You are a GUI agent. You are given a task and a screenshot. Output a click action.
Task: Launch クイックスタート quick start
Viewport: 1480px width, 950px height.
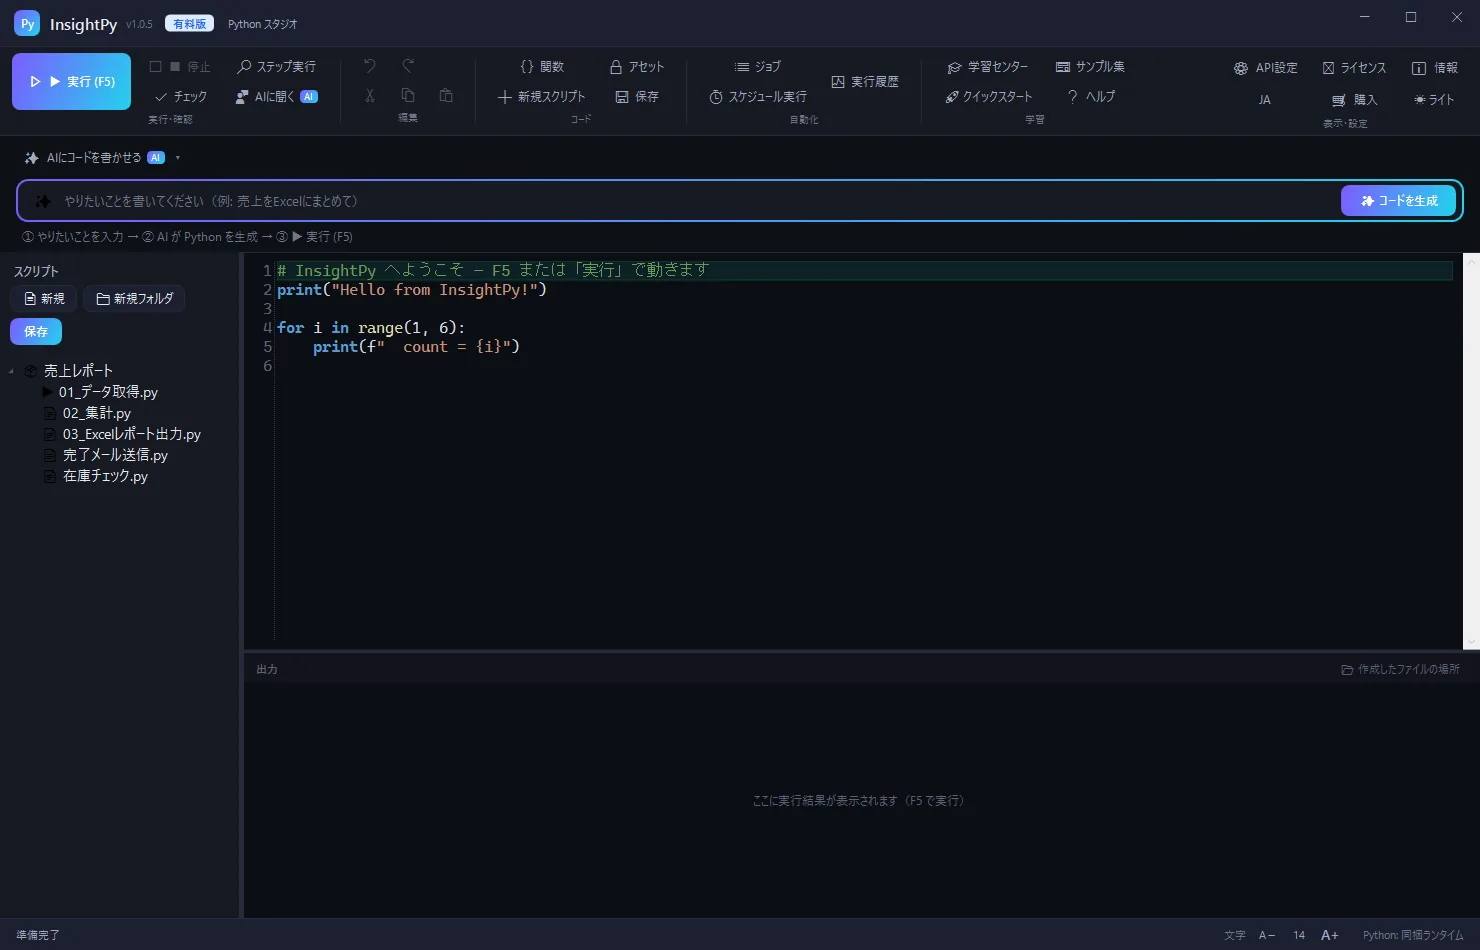tap(989, 97)
